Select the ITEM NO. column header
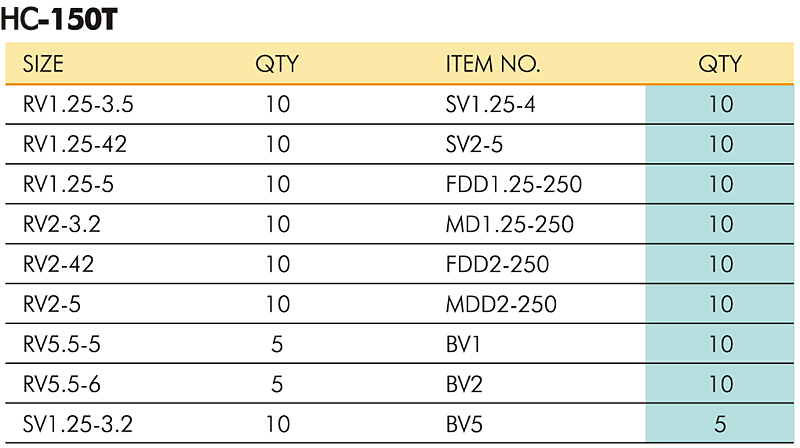Image resolution: width=800 pixels, height=448 pixels. coord(492,64)
